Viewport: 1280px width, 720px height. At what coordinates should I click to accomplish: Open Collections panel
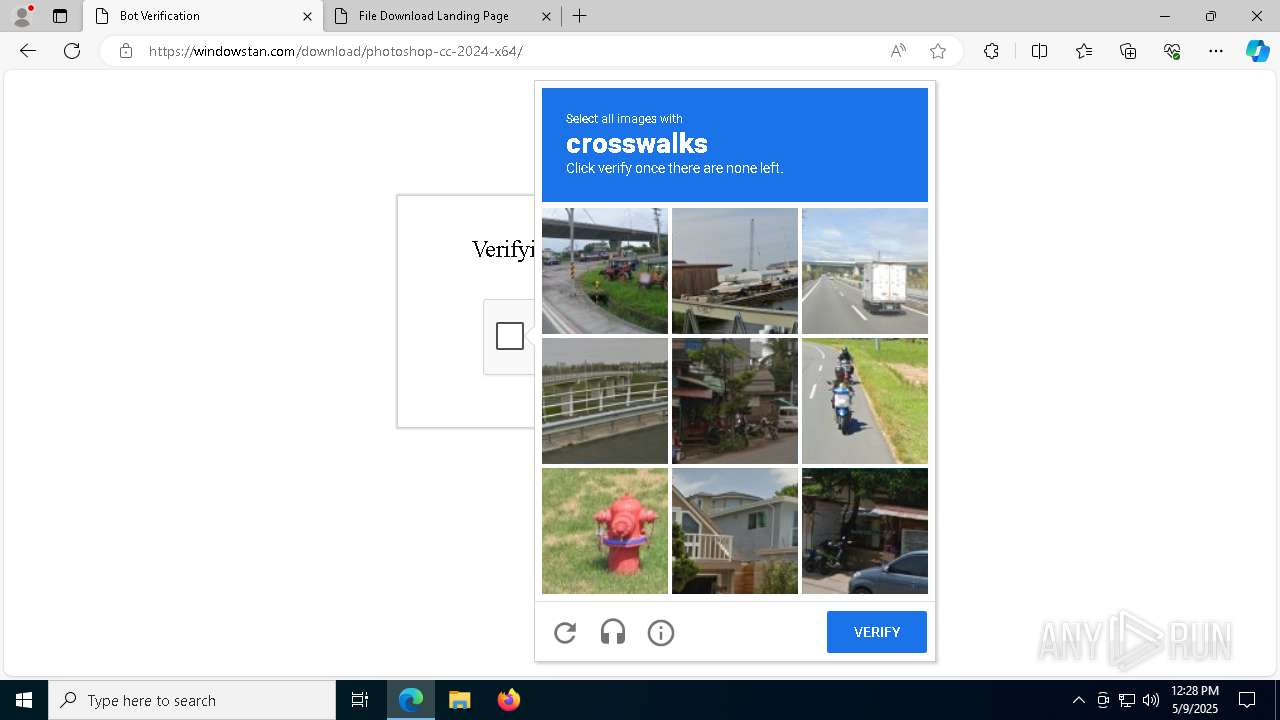click(1128, 51)
